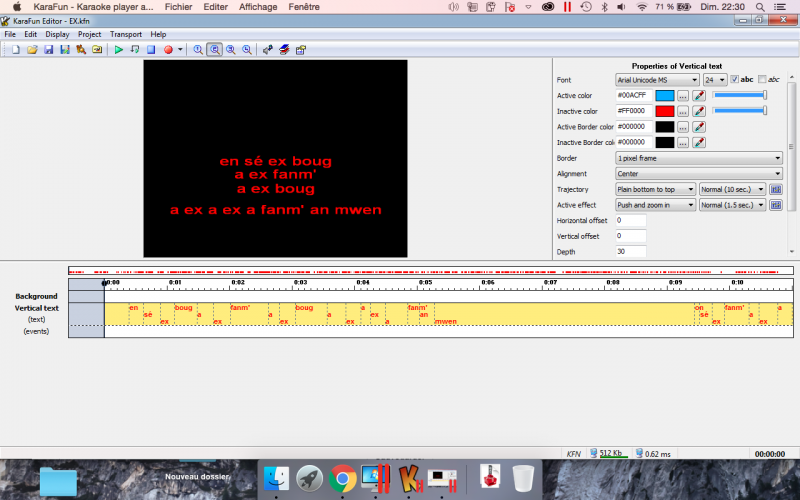The height and width of the screenshot is (500, 800).
Task: Open Active effect advanced settings icon
Action: [776, 205]
